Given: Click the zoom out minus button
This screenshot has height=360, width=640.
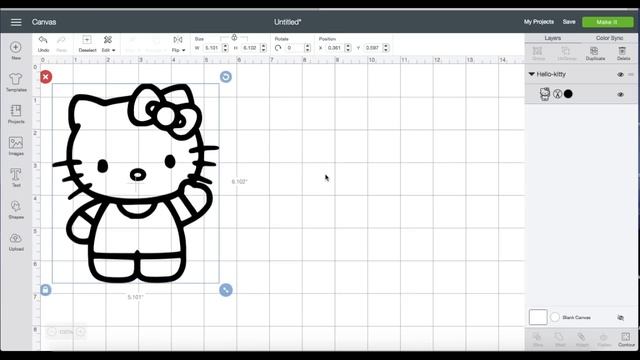Looking at the screenshot, I should click(52, 332).
